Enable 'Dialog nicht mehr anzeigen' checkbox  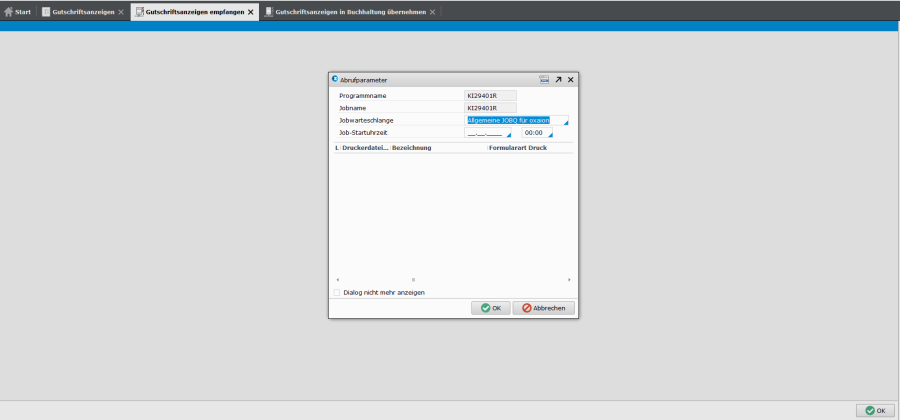coord(336,293)
